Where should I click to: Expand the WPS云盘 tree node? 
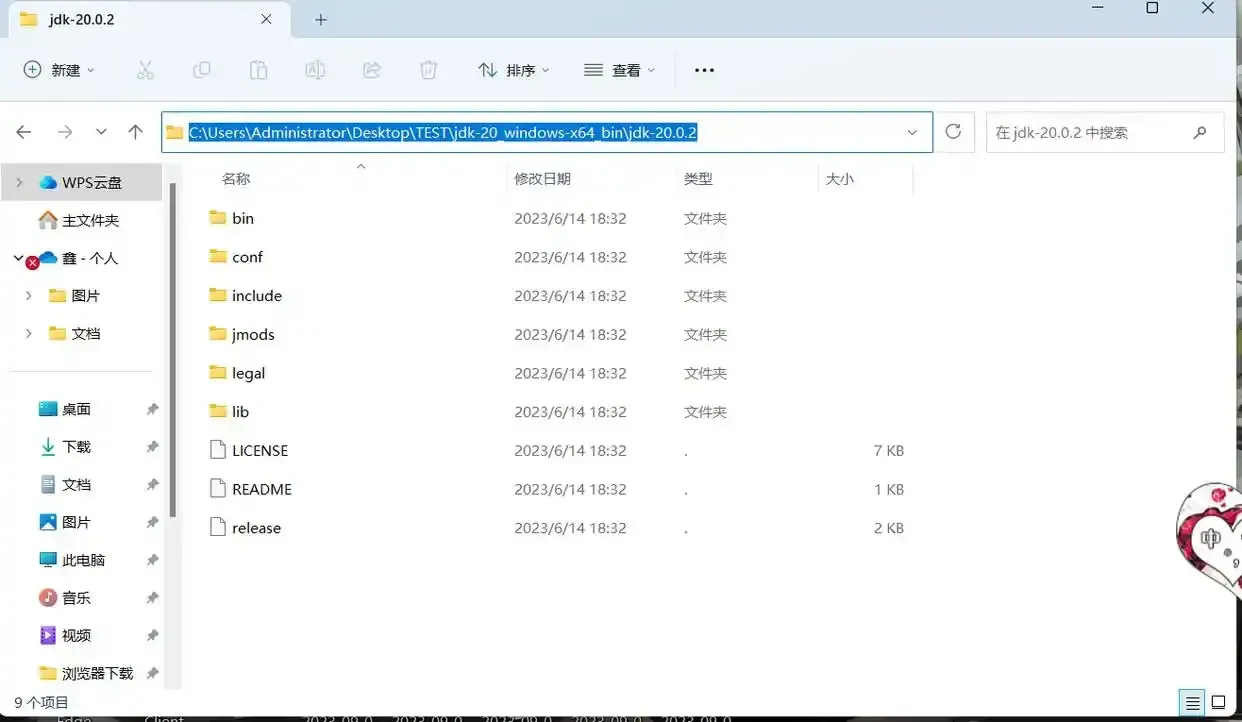[19, 183]
